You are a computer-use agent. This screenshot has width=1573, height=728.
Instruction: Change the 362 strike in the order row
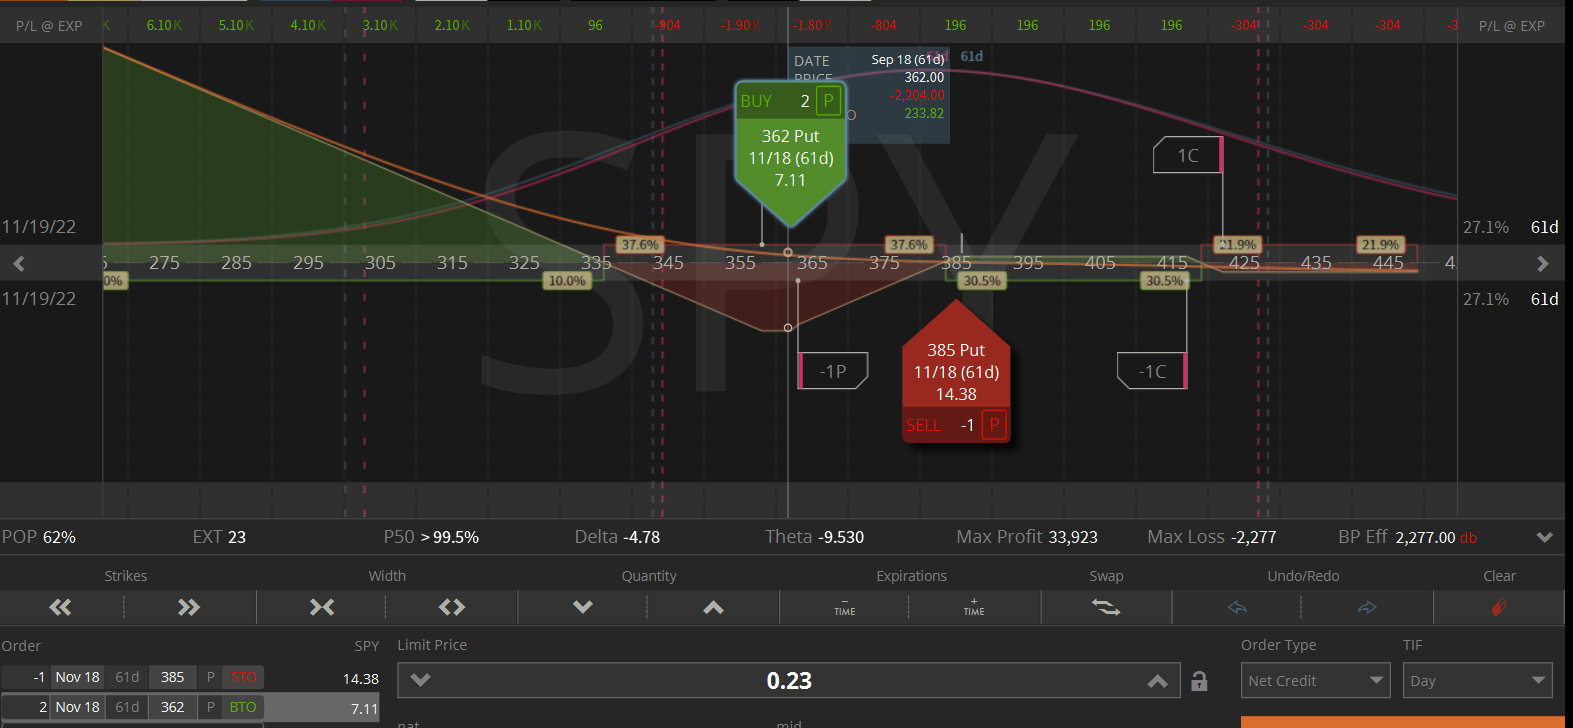point(172,707)
